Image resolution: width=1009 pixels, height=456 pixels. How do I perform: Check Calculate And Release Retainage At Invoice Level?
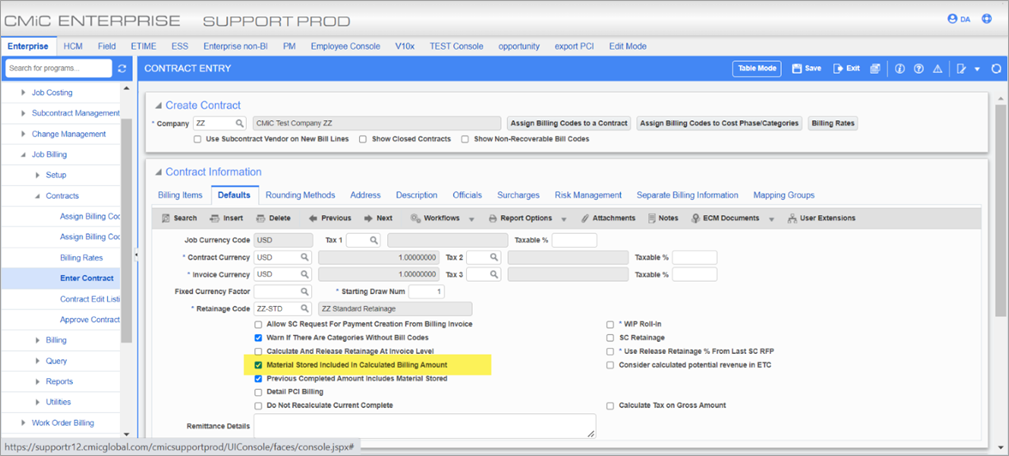coord(259,352)
